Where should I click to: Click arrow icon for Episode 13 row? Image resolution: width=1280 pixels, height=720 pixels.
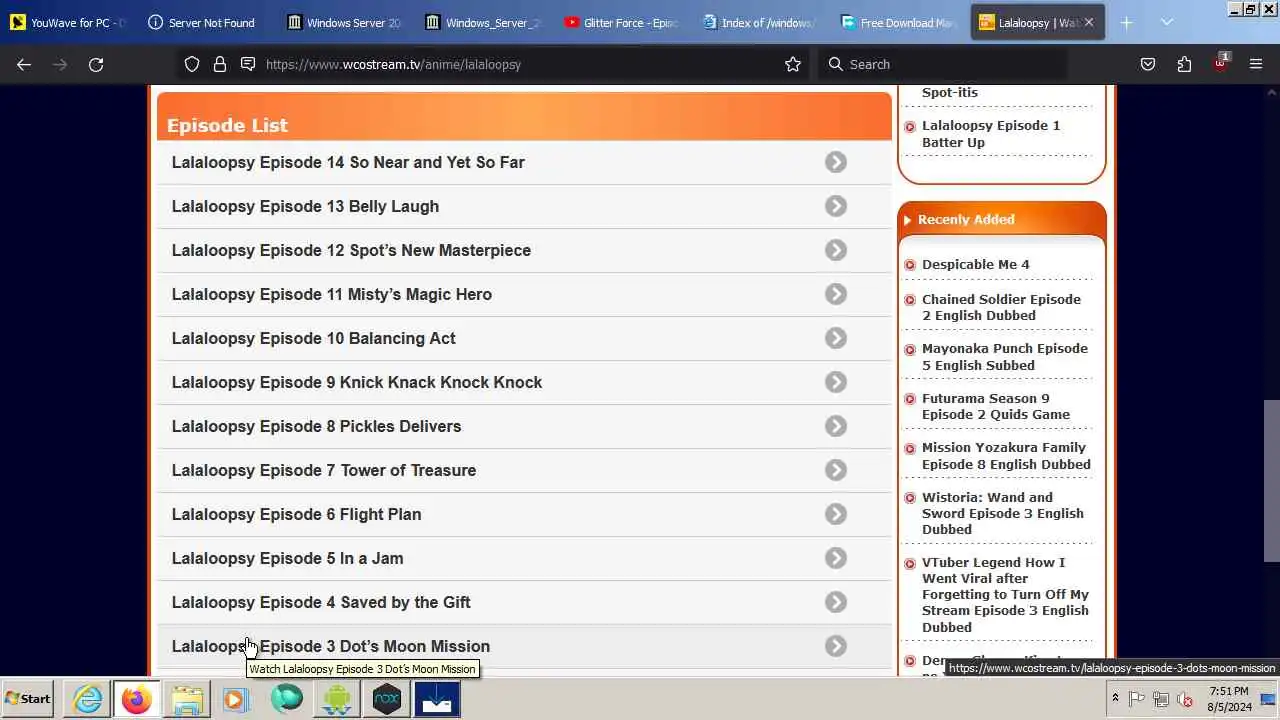click(836, 206)
